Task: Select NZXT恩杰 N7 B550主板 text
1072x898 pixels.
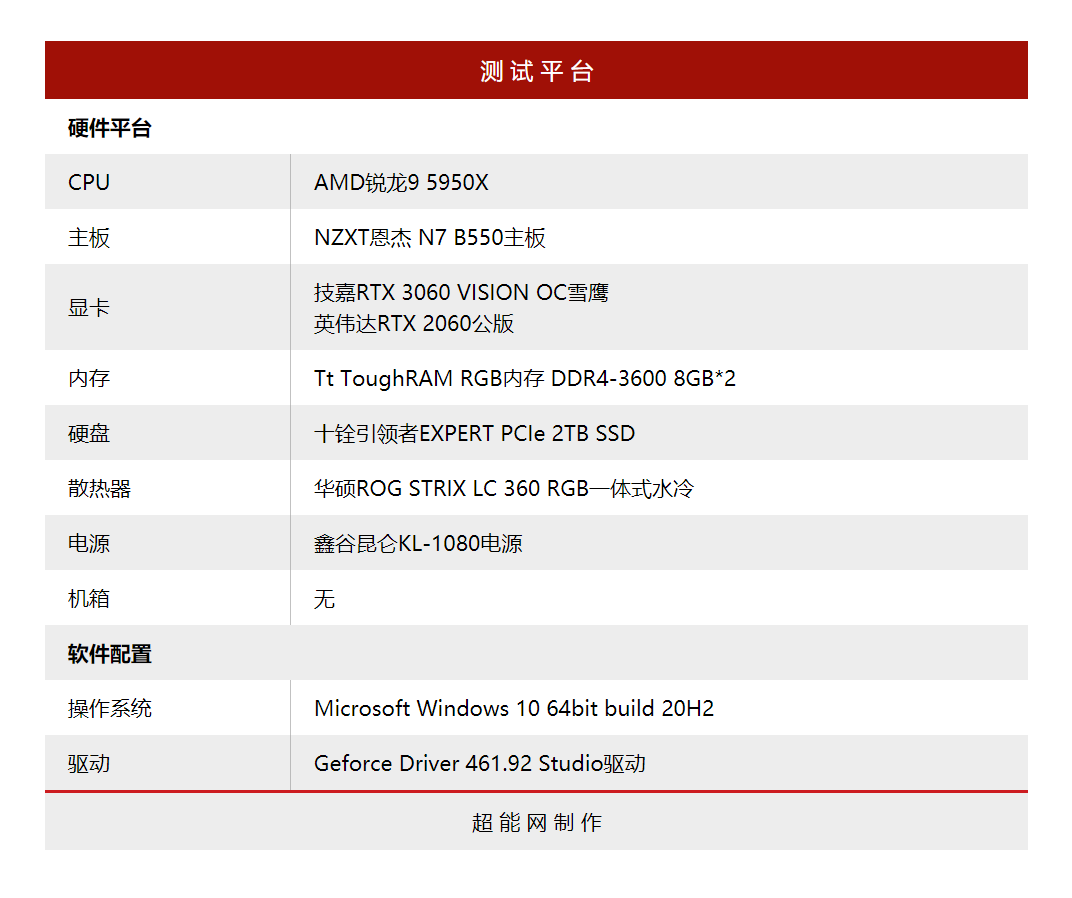Action: click(x=429, y=238)
